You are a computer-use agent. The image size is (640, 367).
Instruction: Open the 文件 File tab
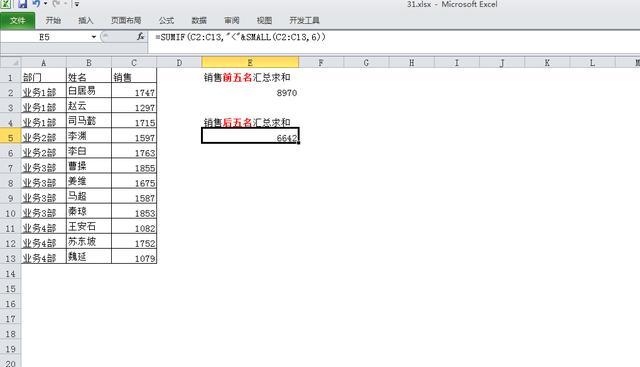click(18, 20)
